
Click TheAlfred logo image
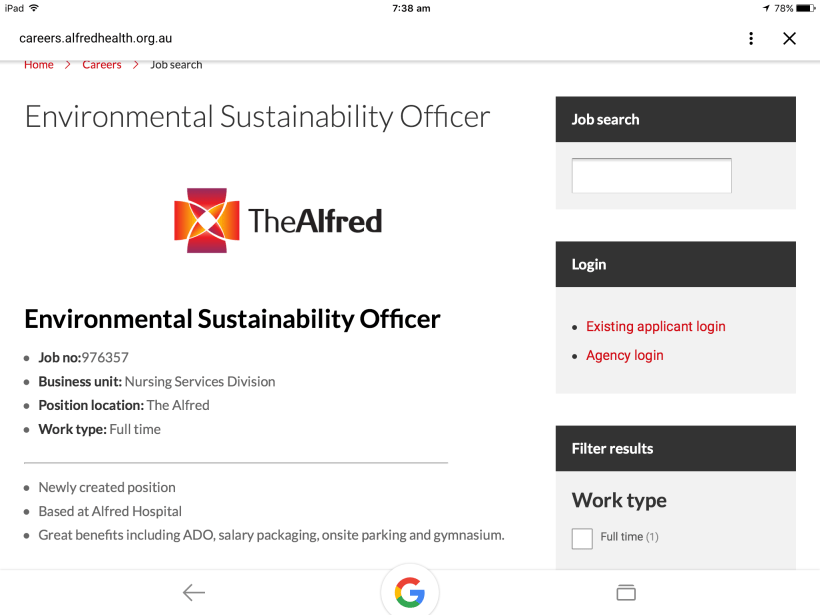pos(278,220)
